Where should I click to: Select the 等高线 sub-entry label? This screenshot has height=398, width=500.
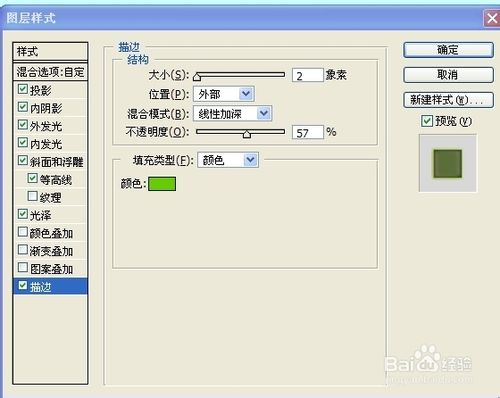(56, 180)
